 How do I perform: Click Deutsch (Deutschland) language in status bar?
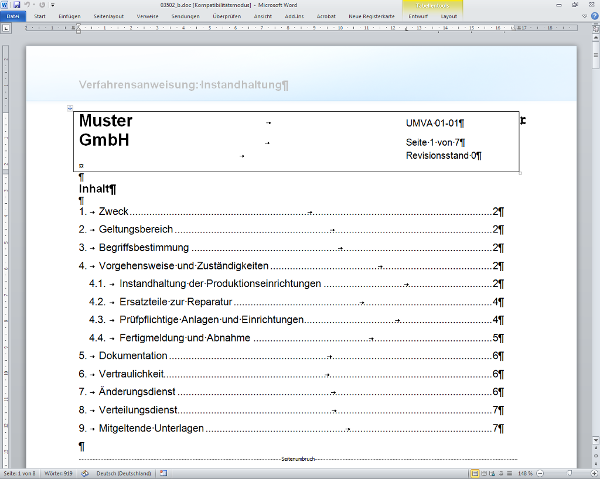[125, 473]
